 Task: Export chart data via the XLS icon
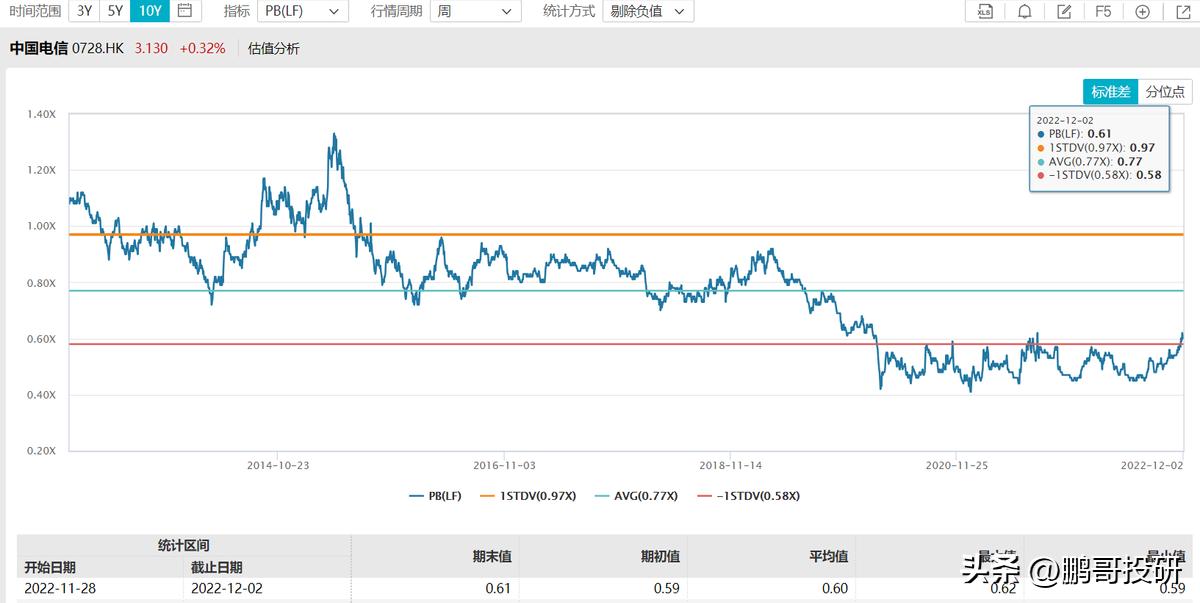pos(985,11)
